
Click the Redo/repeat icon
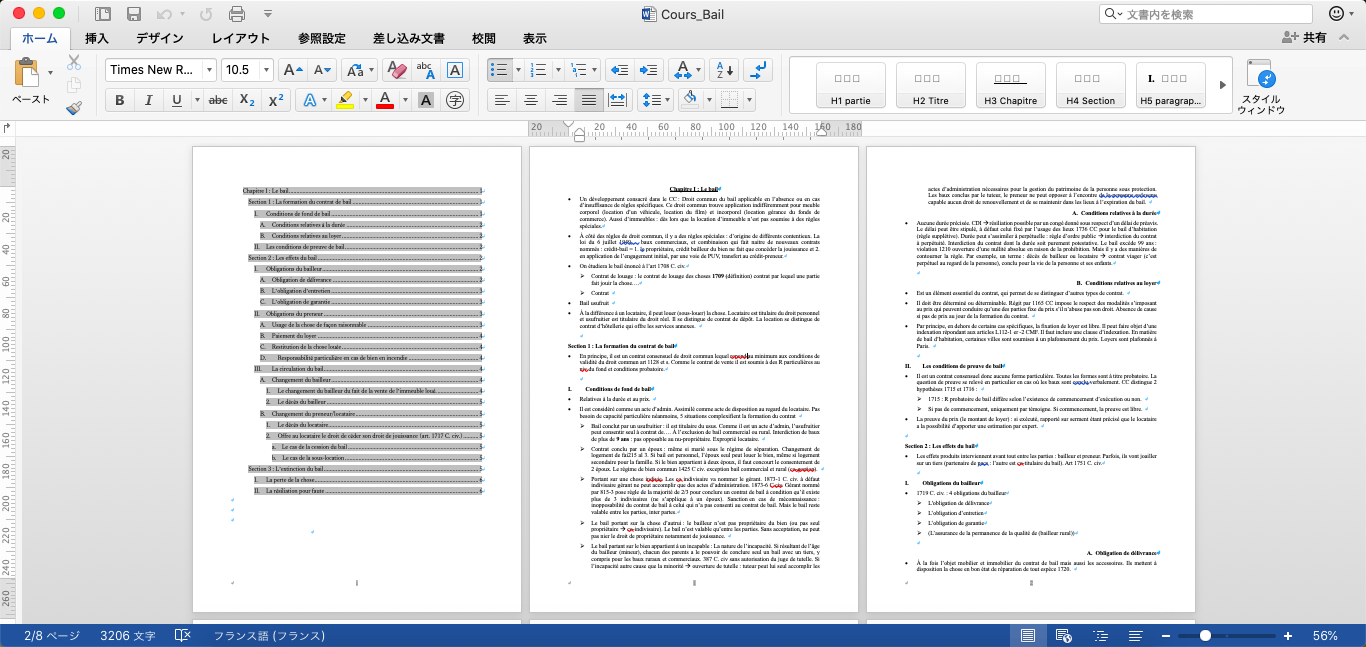pyautogui.click(x=206, y=14)
